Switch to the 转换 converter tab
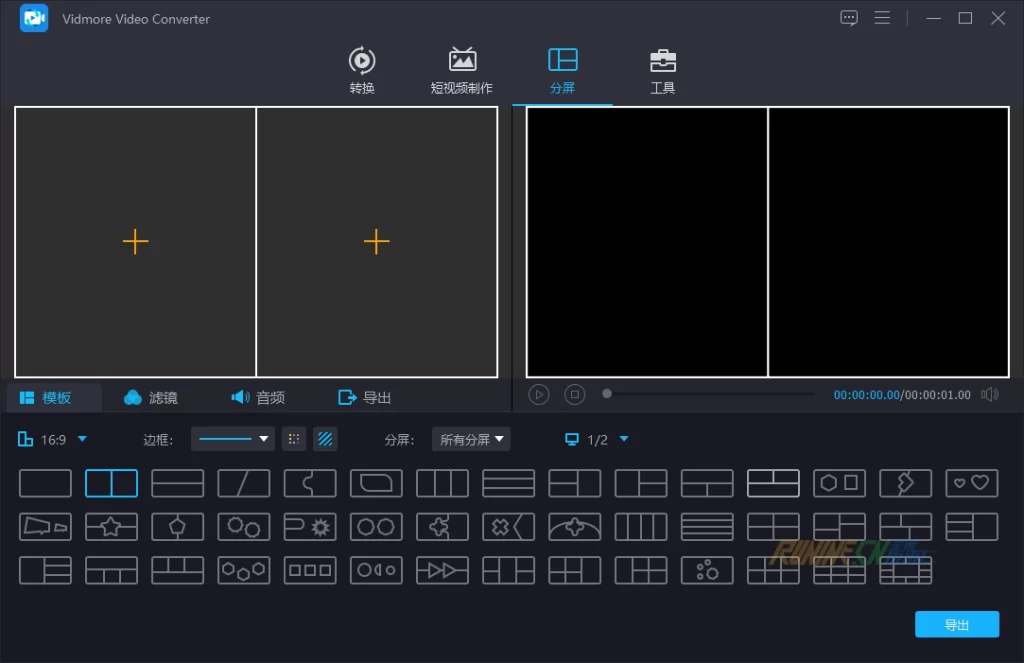Viewport: 1024px width, 663px height. (x=362, y=71)
